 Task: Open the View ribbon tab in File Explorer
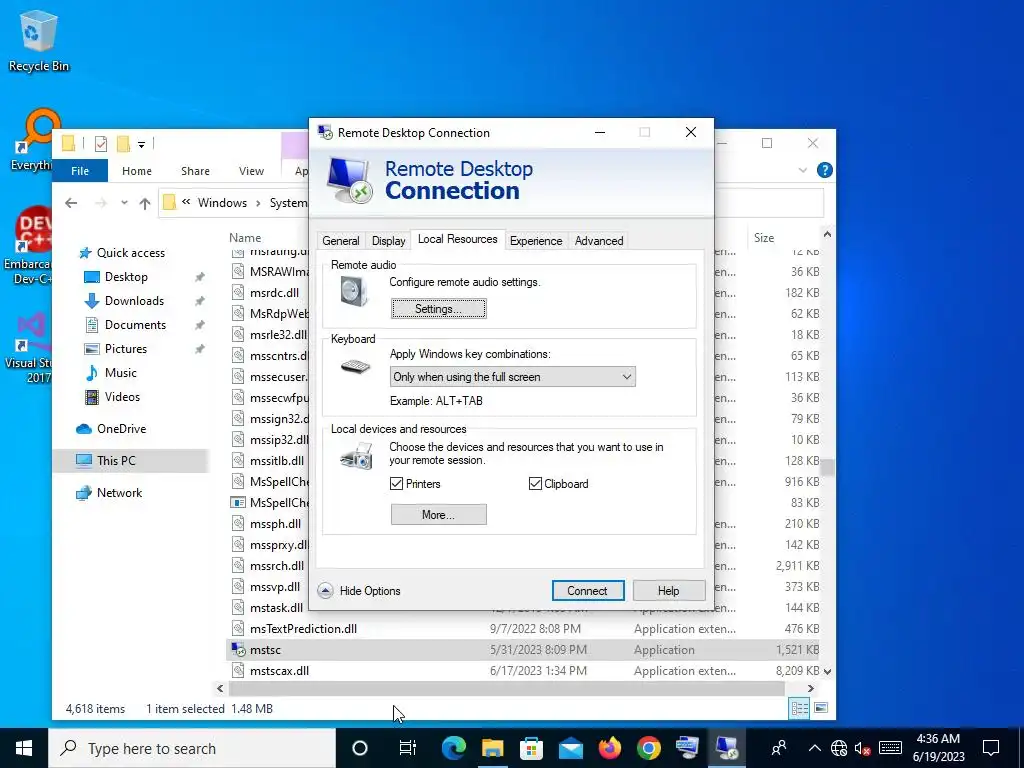251,170
